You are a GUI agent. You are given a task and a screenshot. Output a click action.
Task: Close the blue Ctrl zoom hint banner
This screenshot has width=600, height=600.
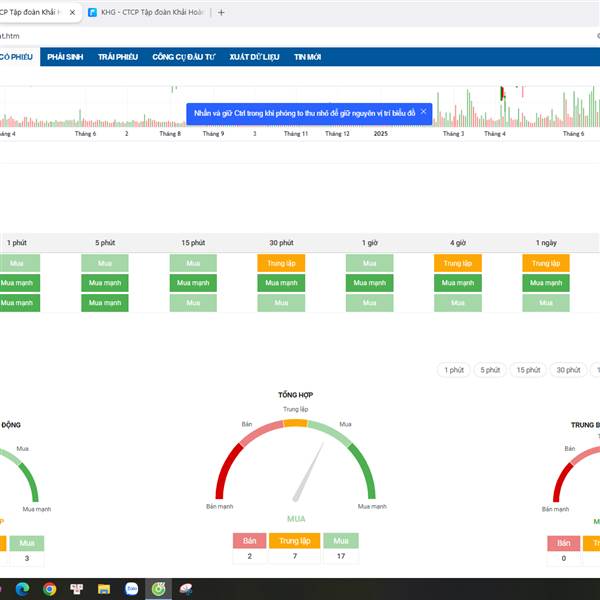pos(423,112)
